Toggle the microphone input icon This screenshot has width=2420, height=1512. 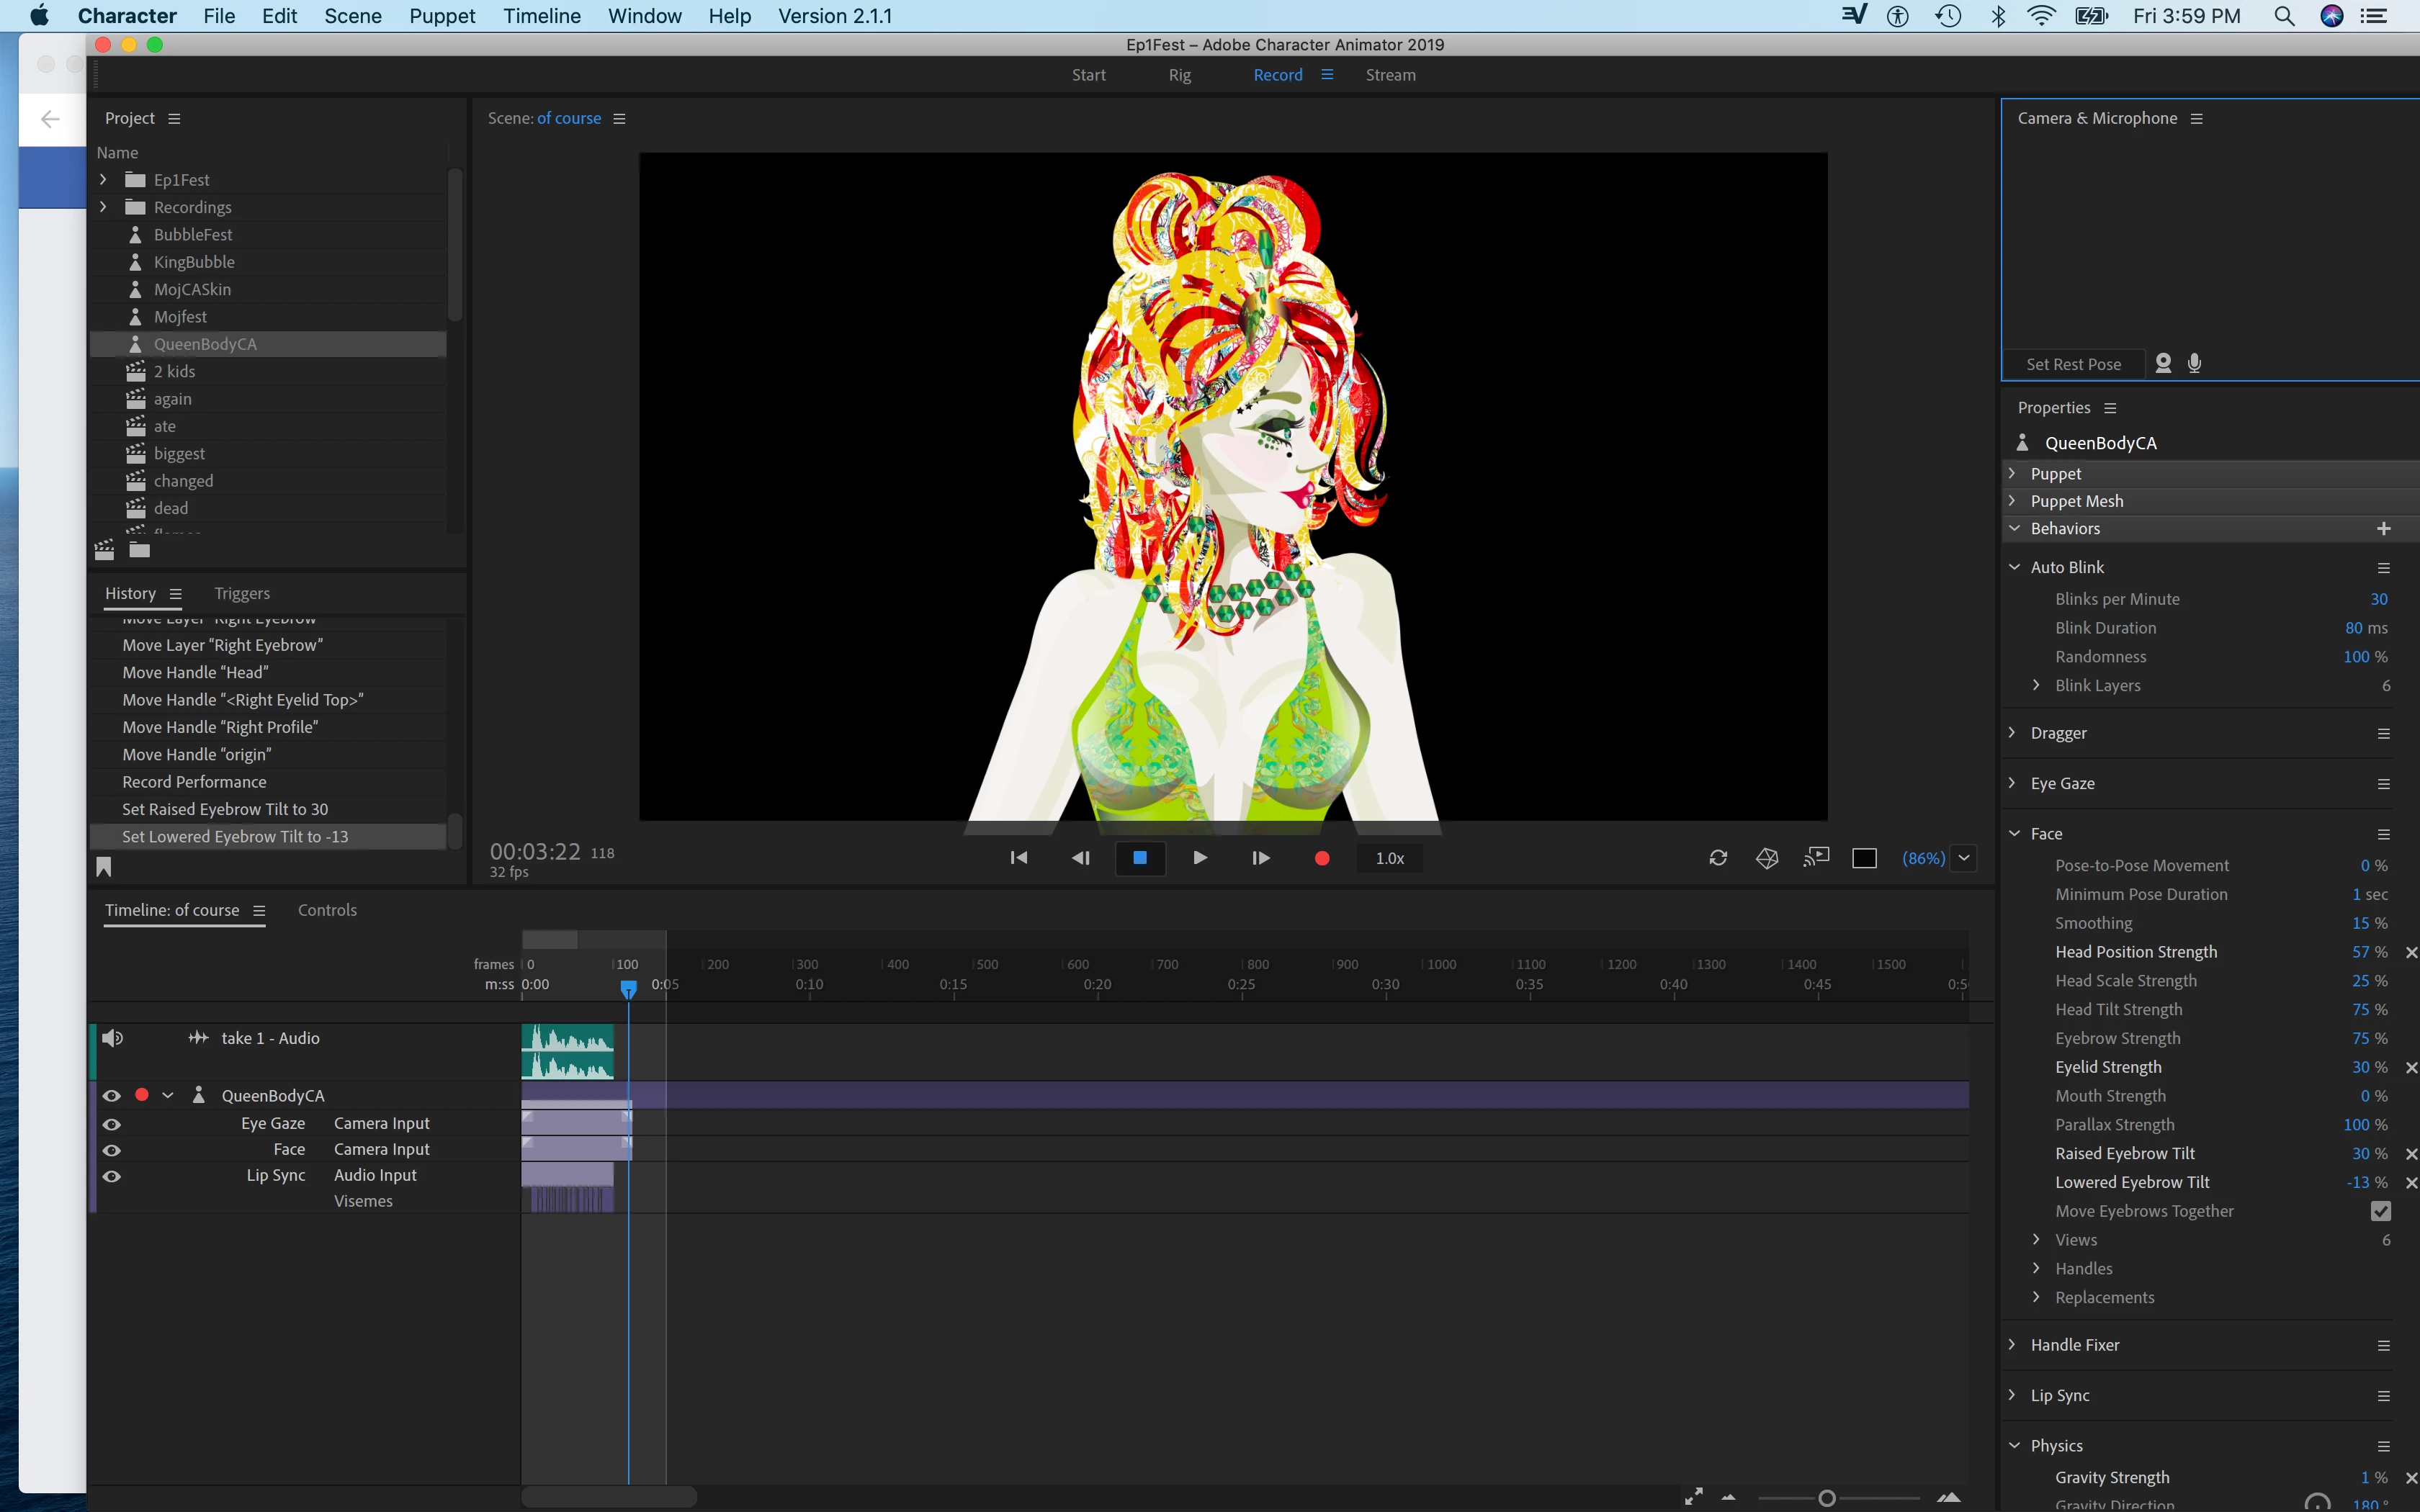coord(2194,364)
